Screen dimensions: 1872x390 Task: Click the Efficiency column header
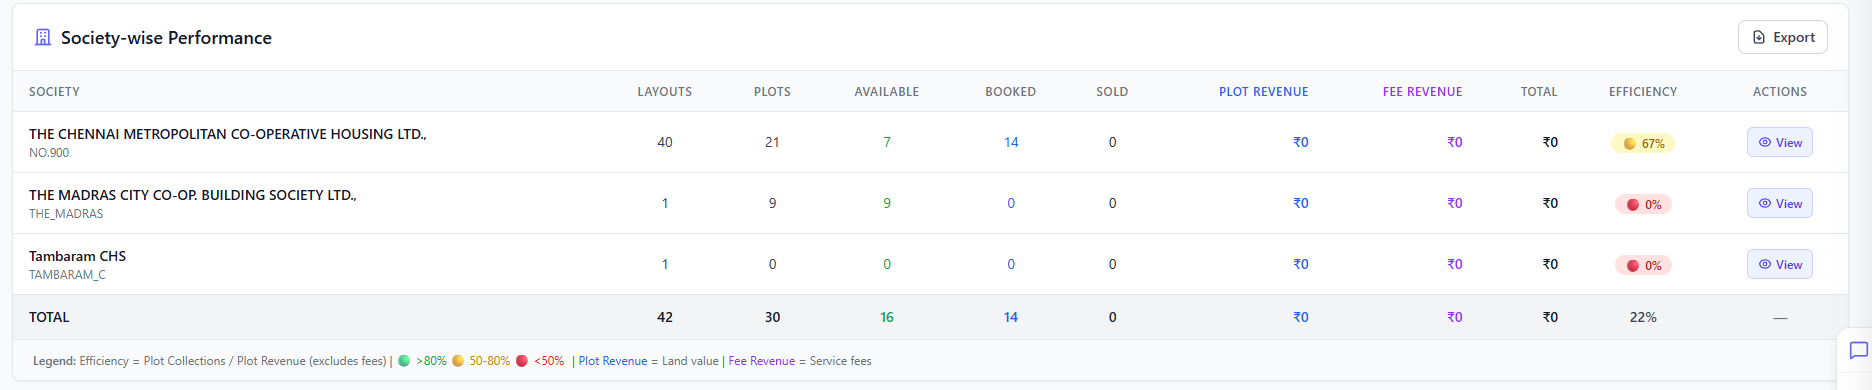[x=1643, y=91]
